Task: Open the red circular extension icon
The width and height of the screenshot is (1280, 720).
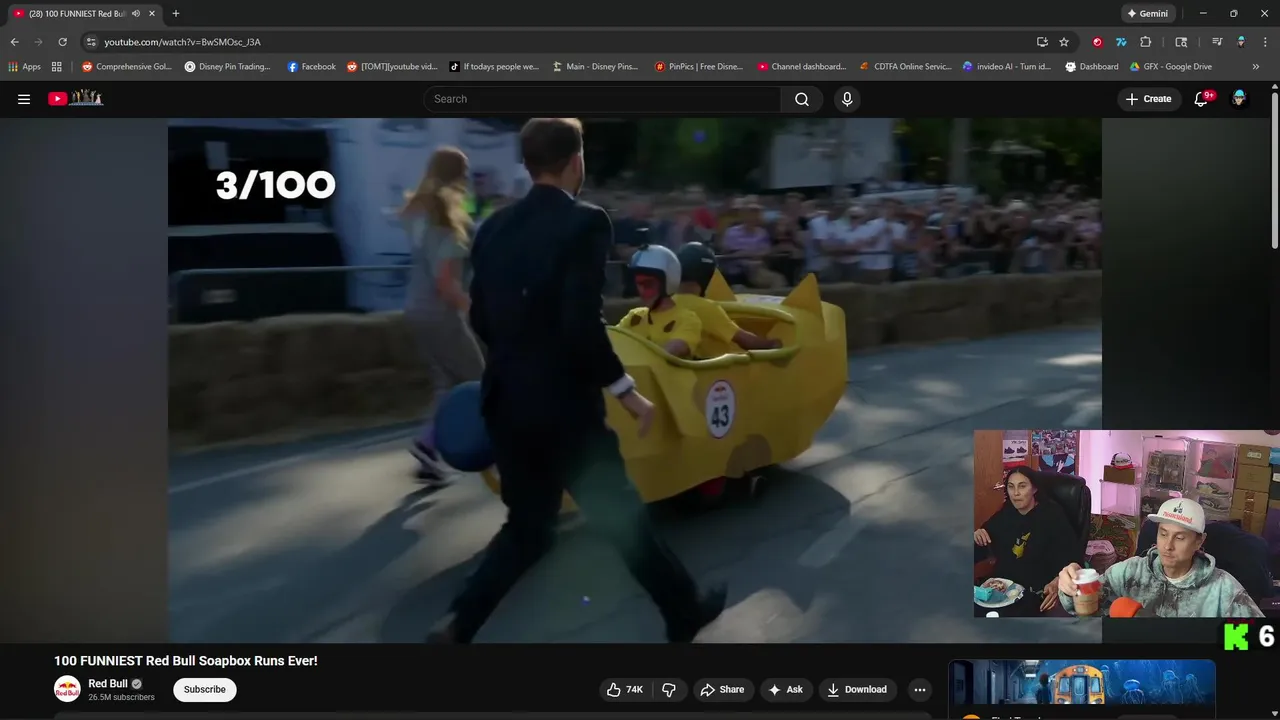Action: click(1097, 42)
